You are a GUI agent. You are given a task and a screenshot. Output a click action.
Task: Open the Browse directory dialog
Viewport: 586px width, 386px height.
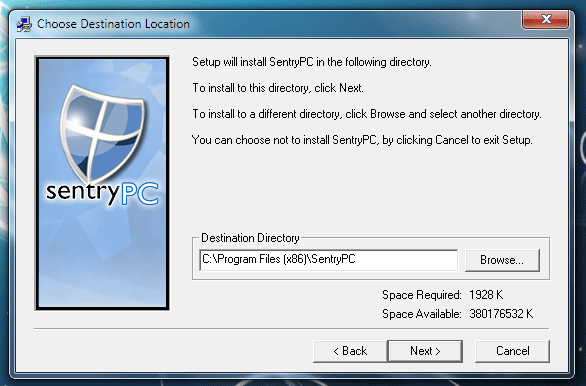(502, 260)
